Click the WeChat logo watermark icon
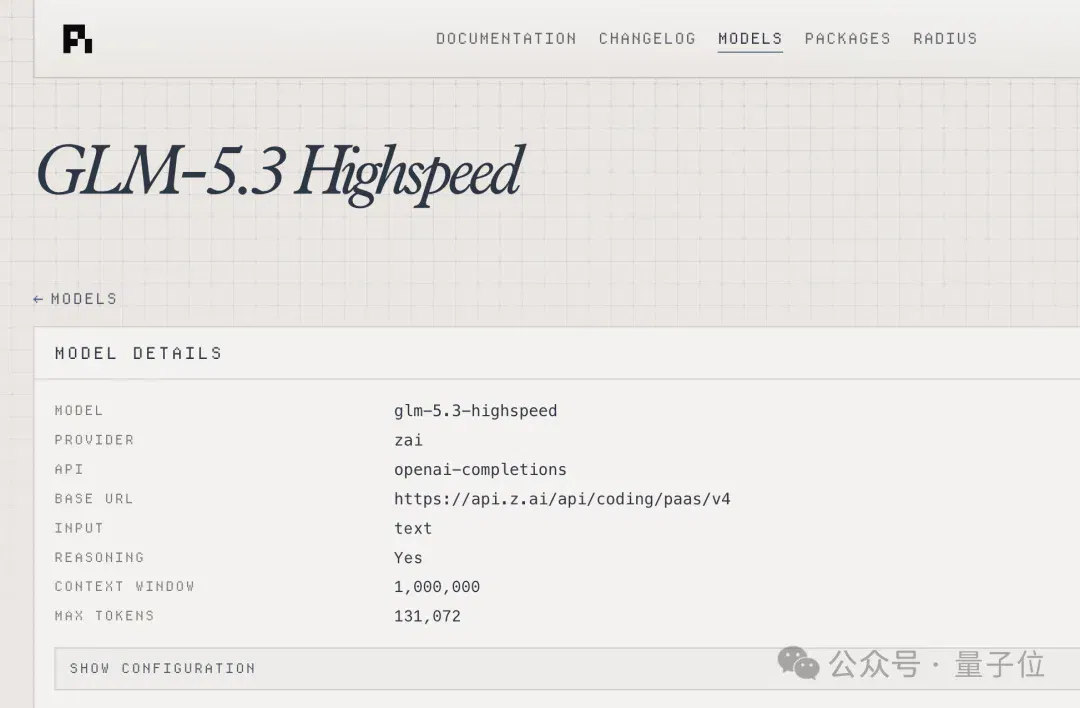This screenshot has height=708, width=1080. [x=798, y=663]
